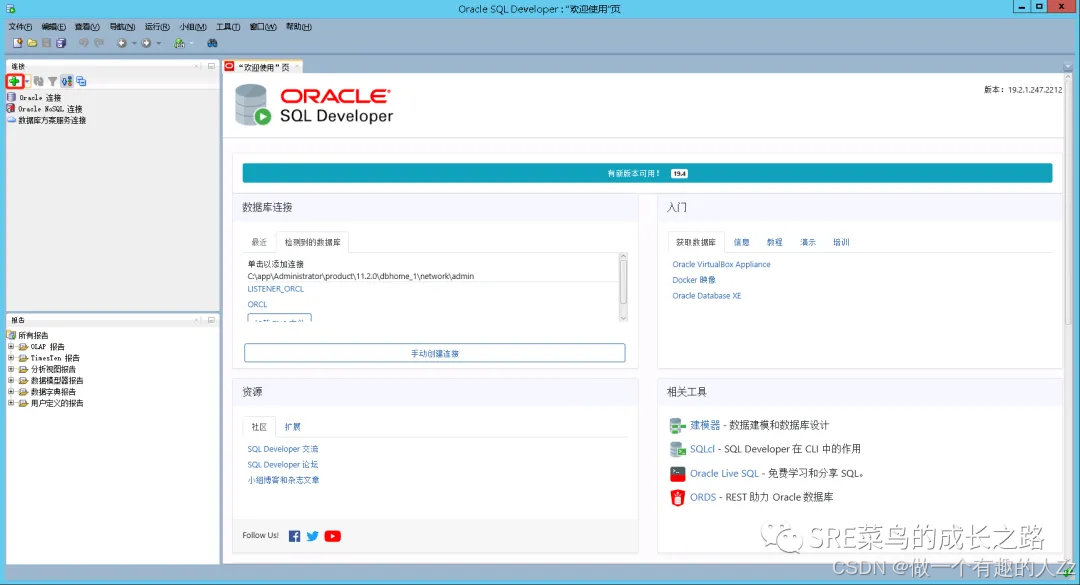Screen dimensions: 1080x585
Task: Click the 手动创建连接 button
Action: [x=435, y=353]
